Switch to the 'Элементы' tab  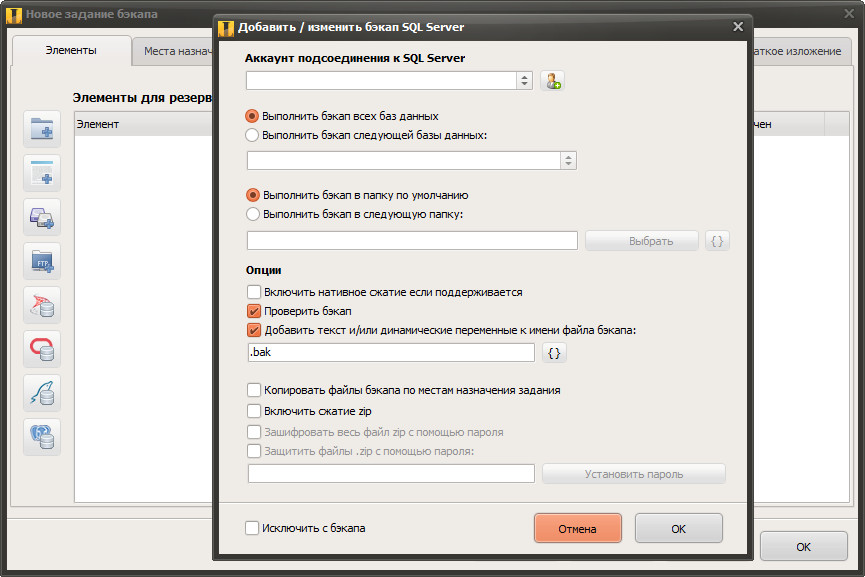[x=71, y=50]
